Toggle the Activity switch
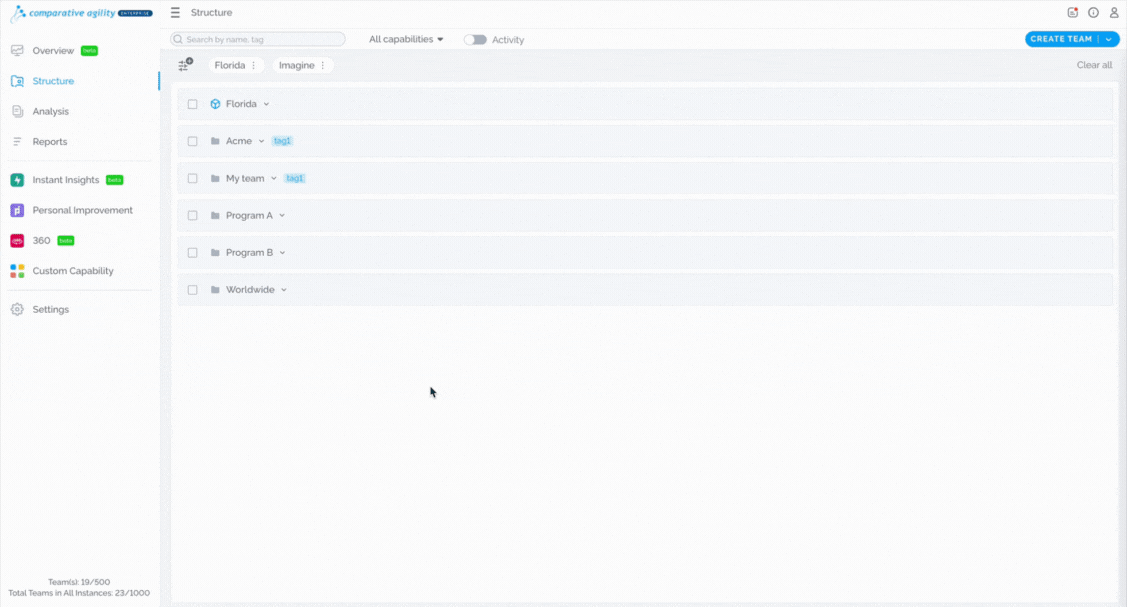1127x607 pixels. pos(475,40)
